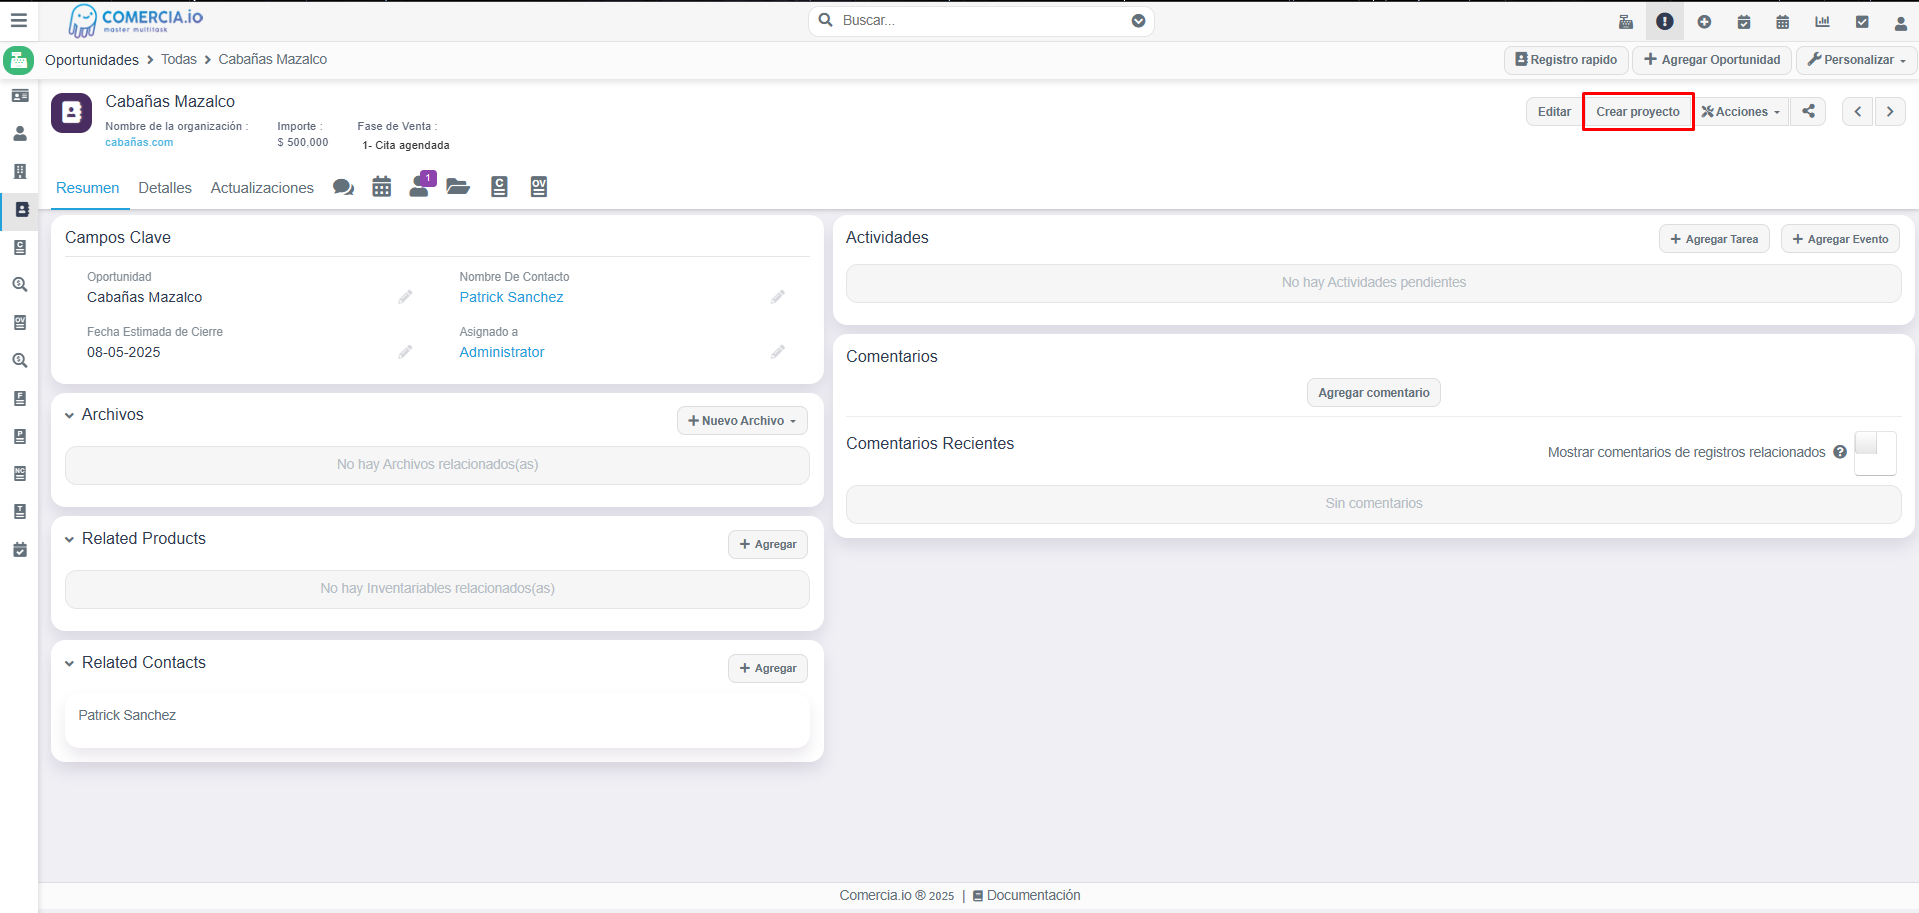The width and height of the screenshot is (1919, 913).
Task: Click the Crear proyecto button
Action: pos(1637,111)
